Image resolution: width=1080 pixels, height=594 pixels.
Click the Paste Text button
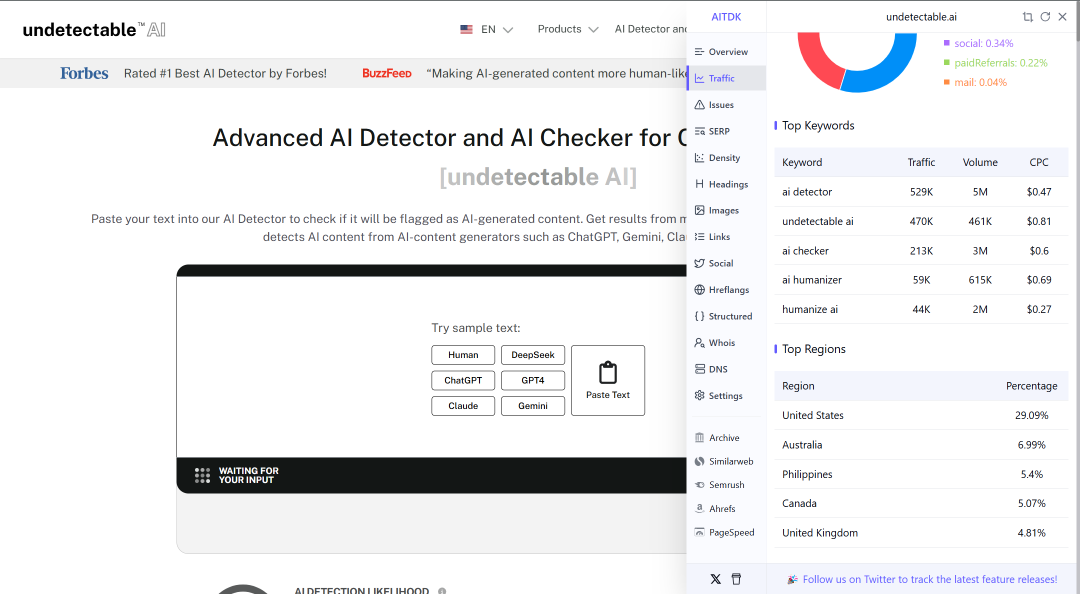coord(608,380)
